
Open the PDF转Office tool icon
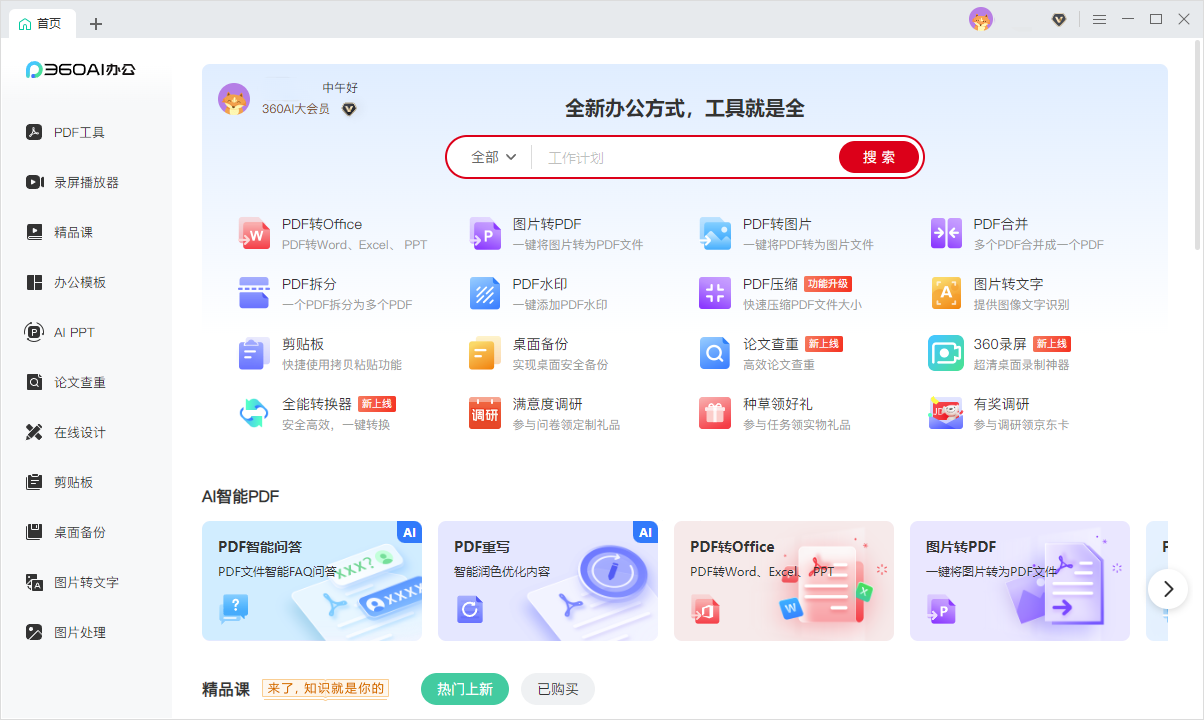(254, 233)
